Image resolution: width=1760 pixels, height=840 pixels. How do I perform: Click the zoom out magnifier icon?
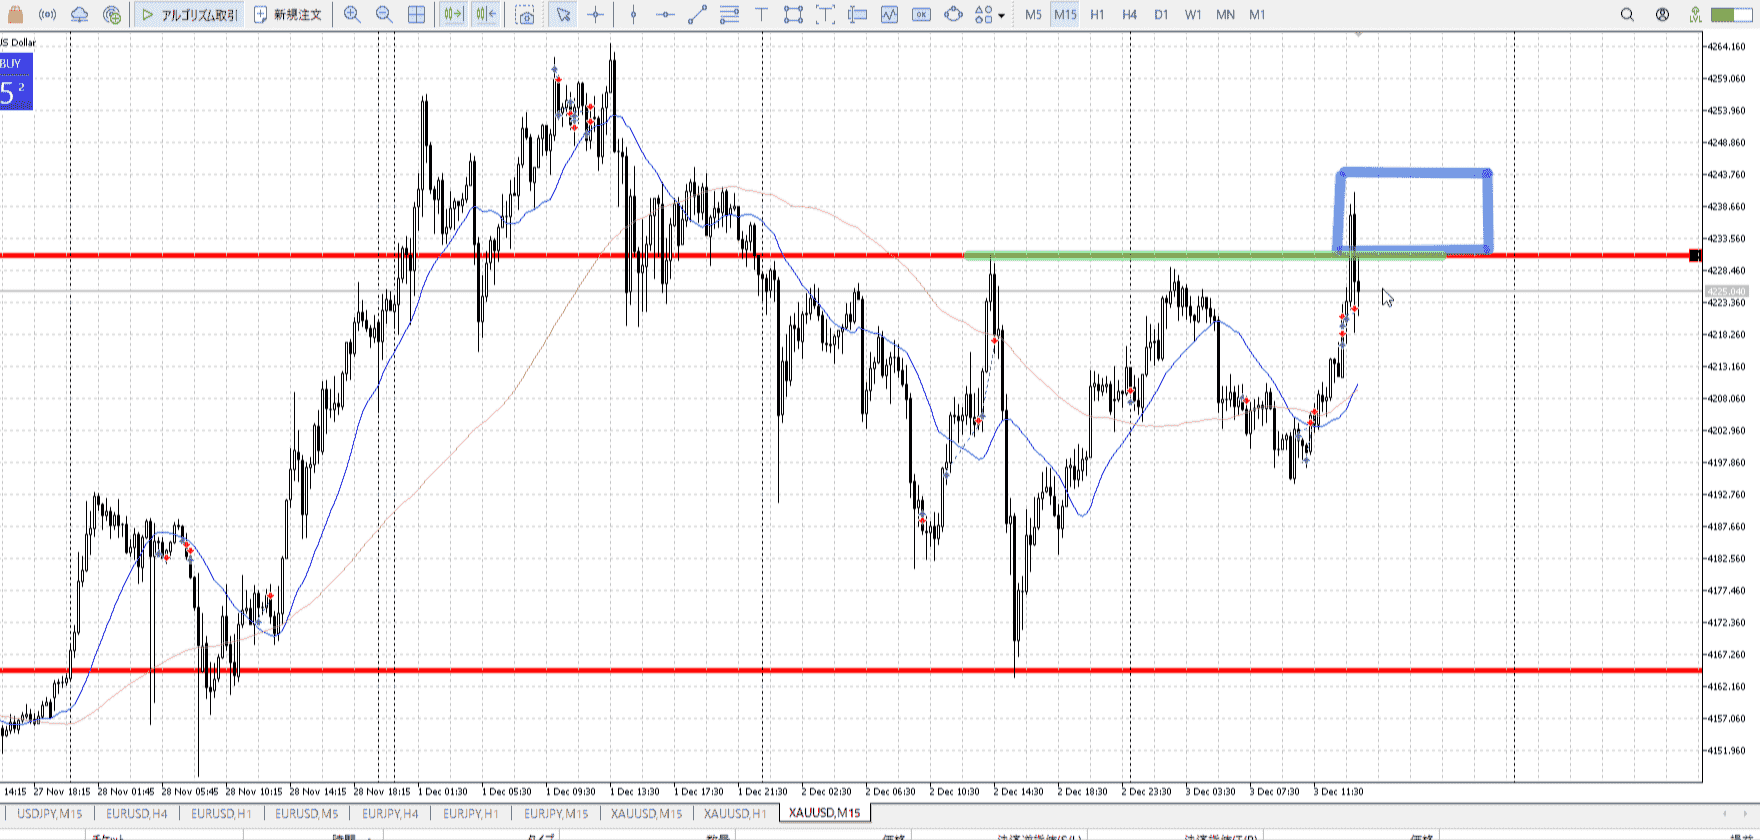click(x=384, y=15)
